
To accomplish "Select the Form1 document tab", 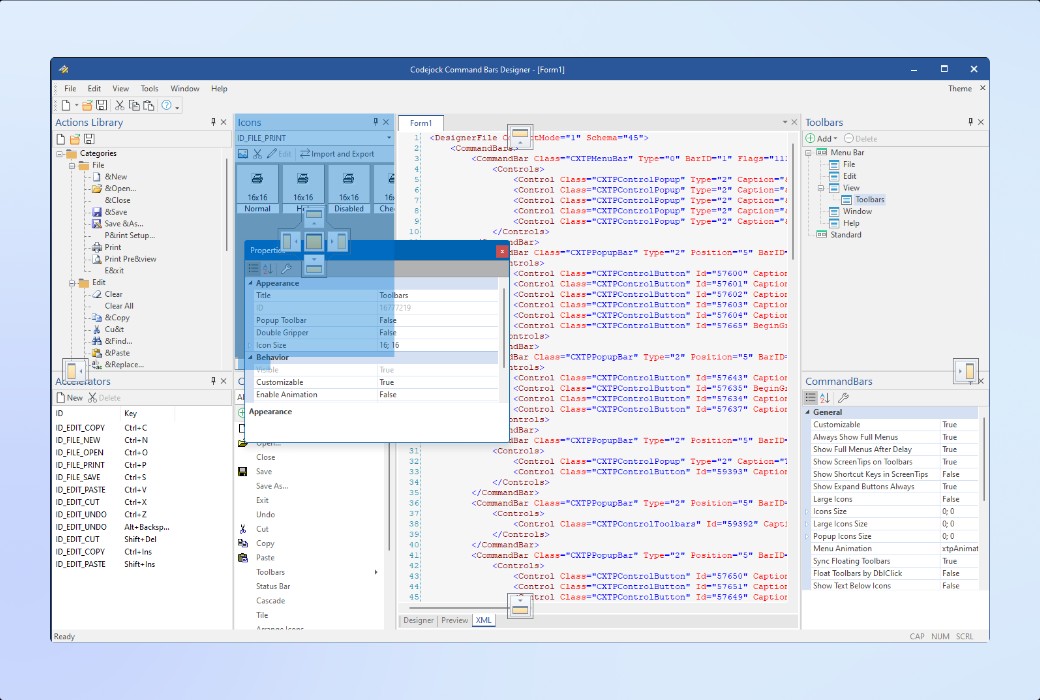I will [x=421, y=123].
